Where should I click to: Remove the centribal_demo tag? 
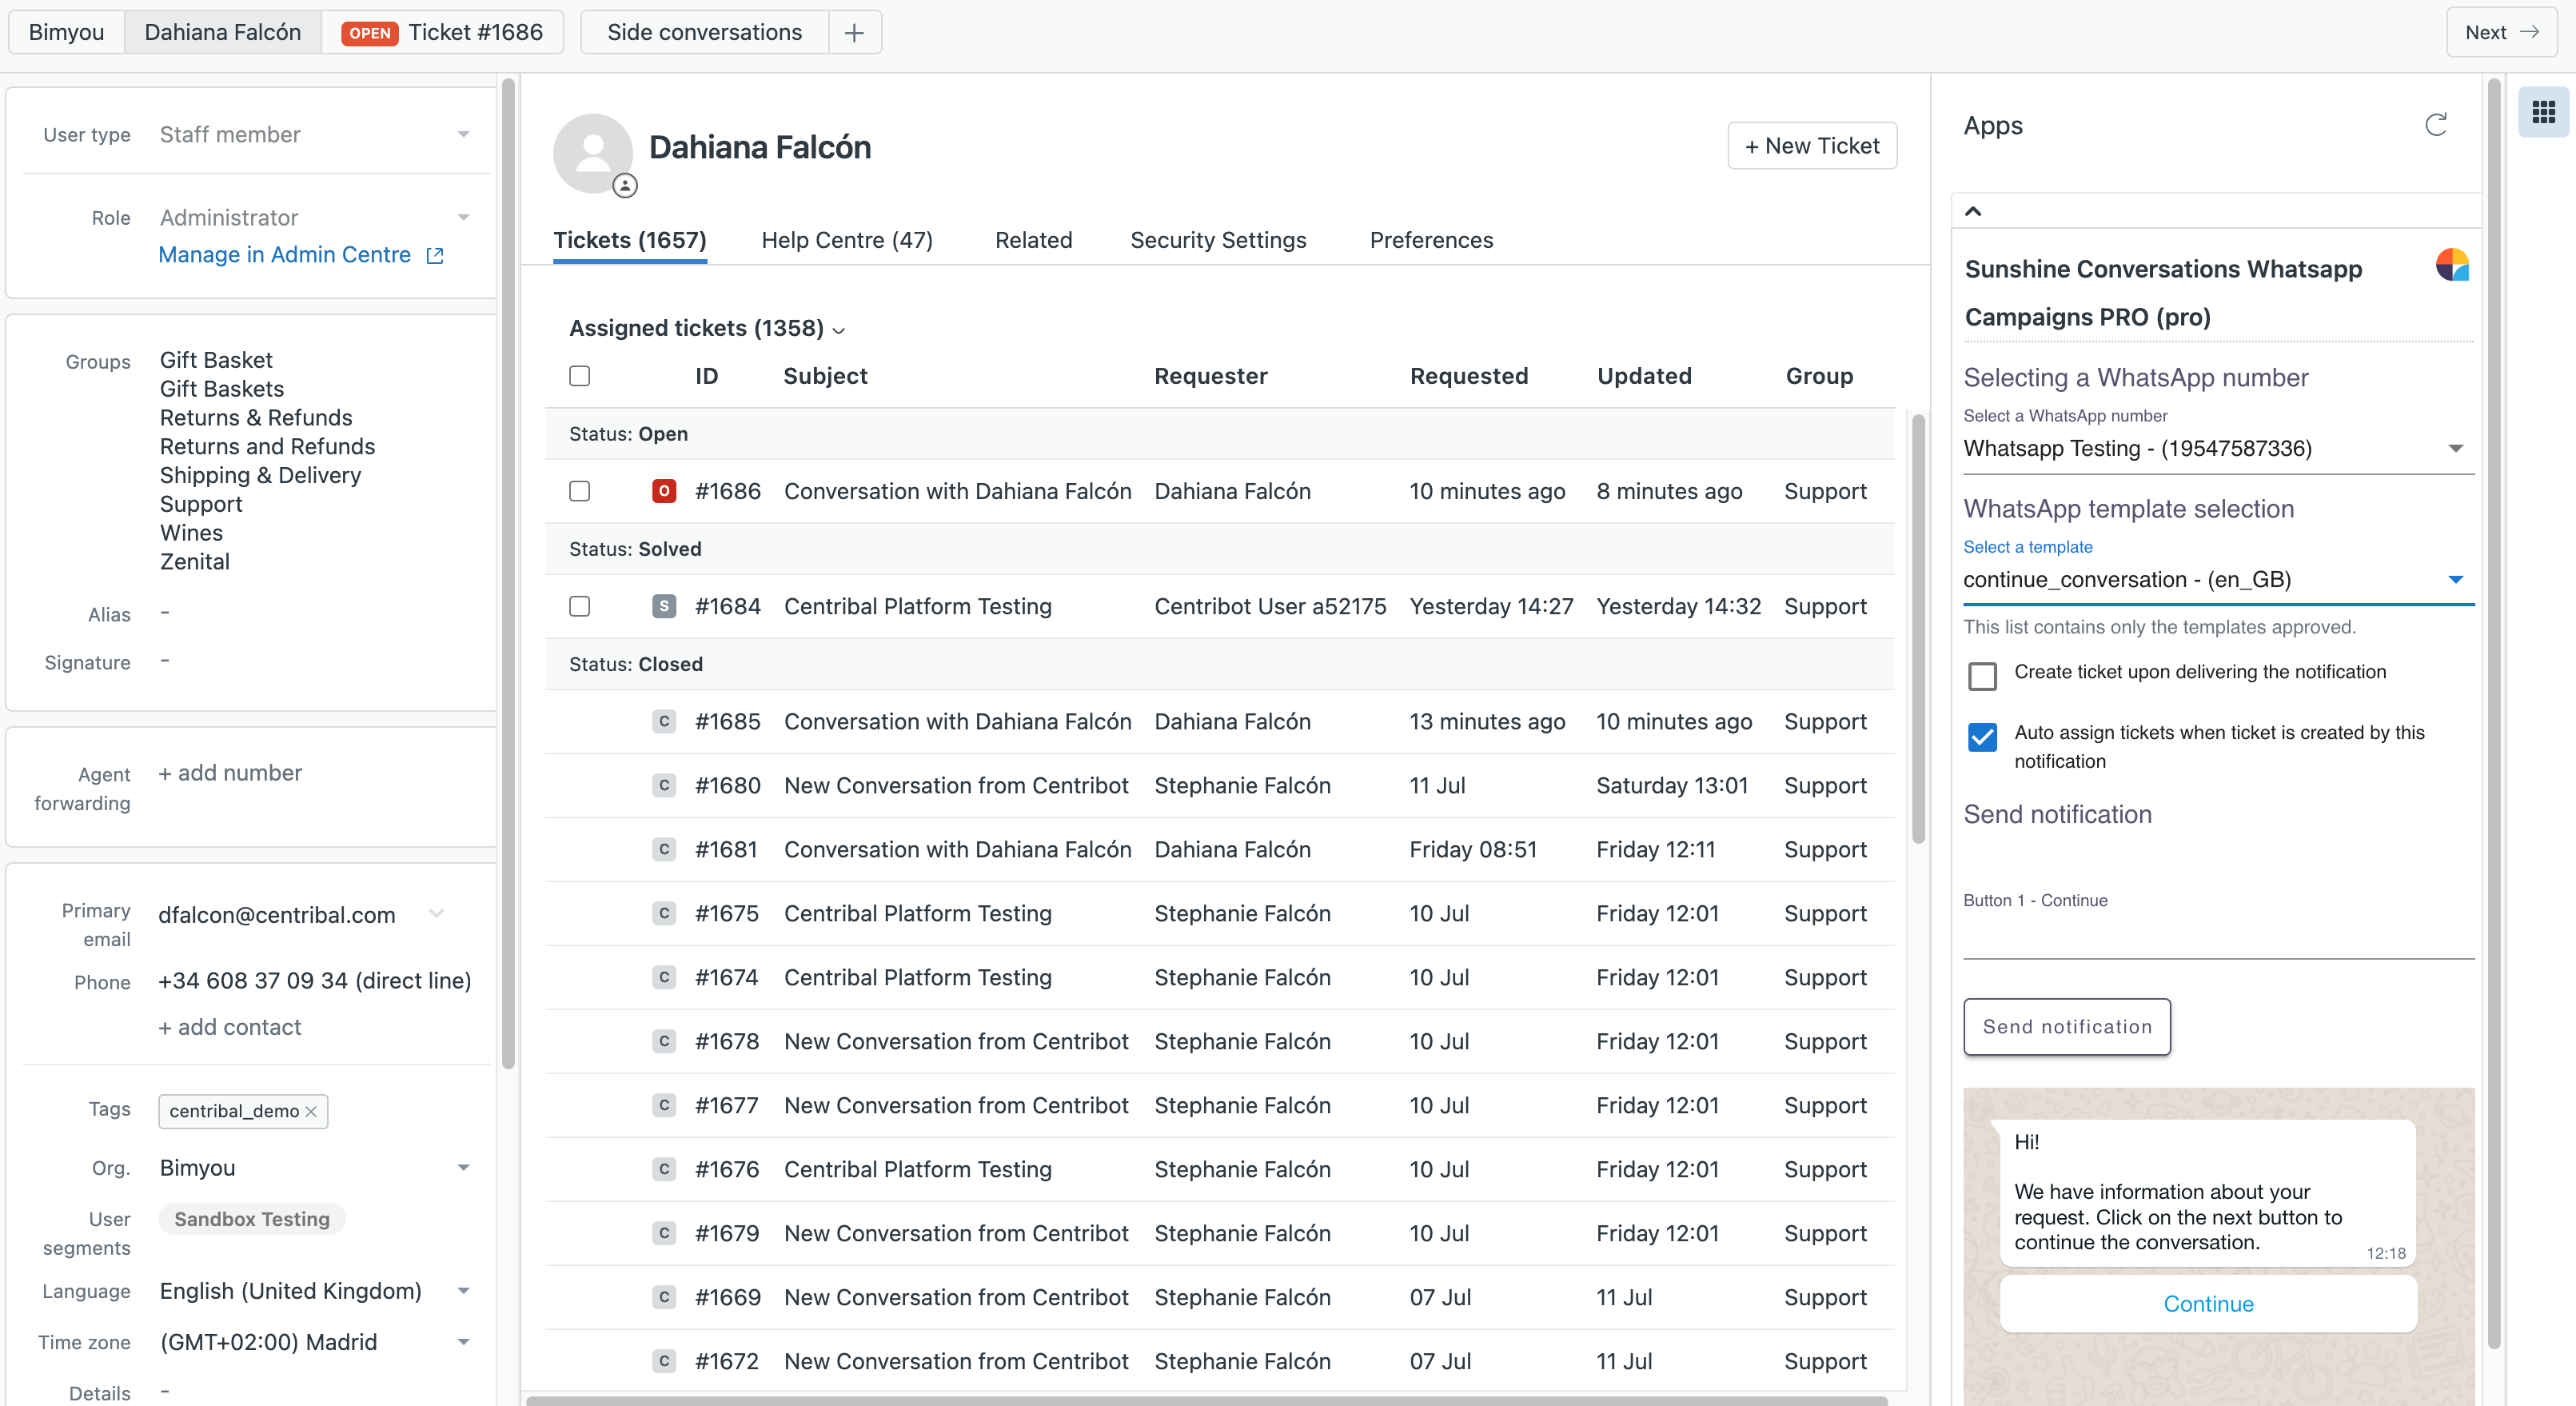point(311,1111)
